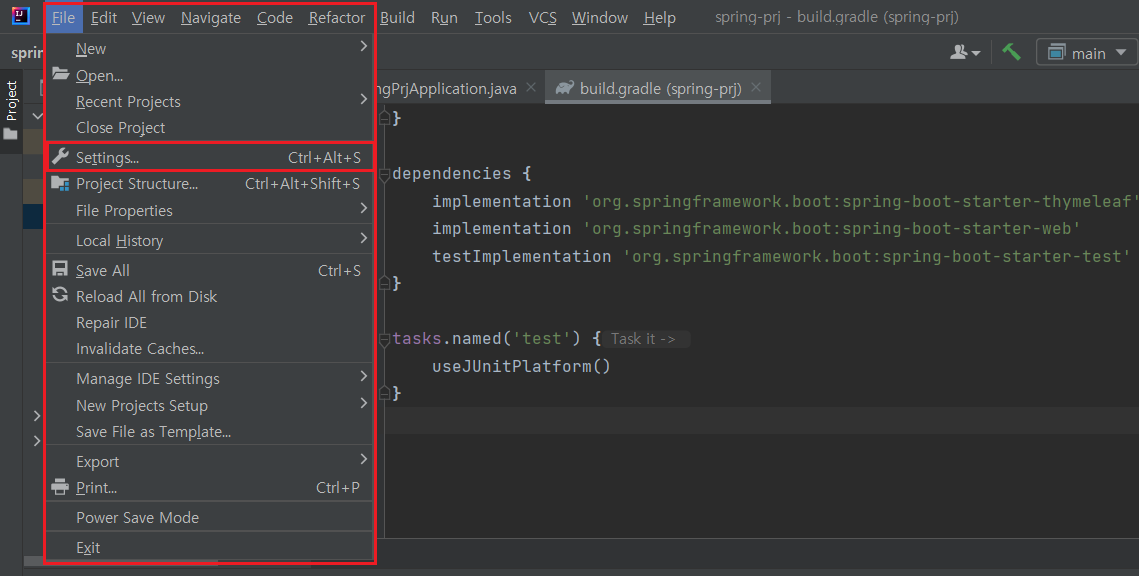
Task: Open the Tools menu
Action: pyautogui.click(x=493, y=17)
